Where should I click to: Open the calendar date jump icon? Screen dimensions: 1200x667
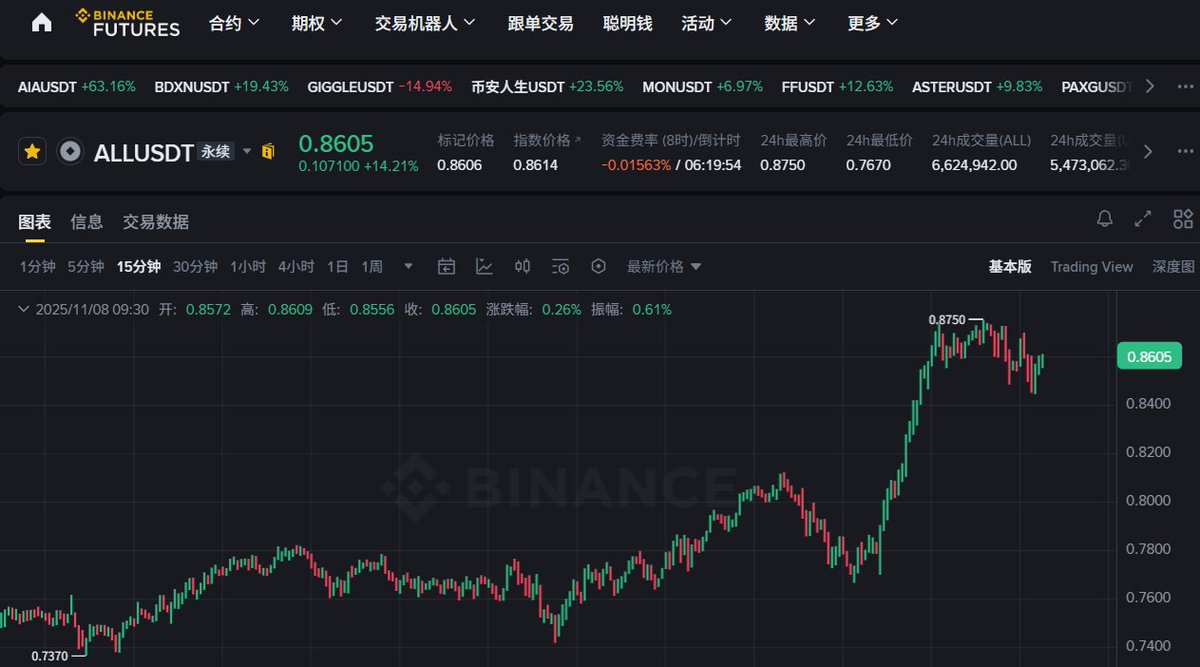point(447,266)
